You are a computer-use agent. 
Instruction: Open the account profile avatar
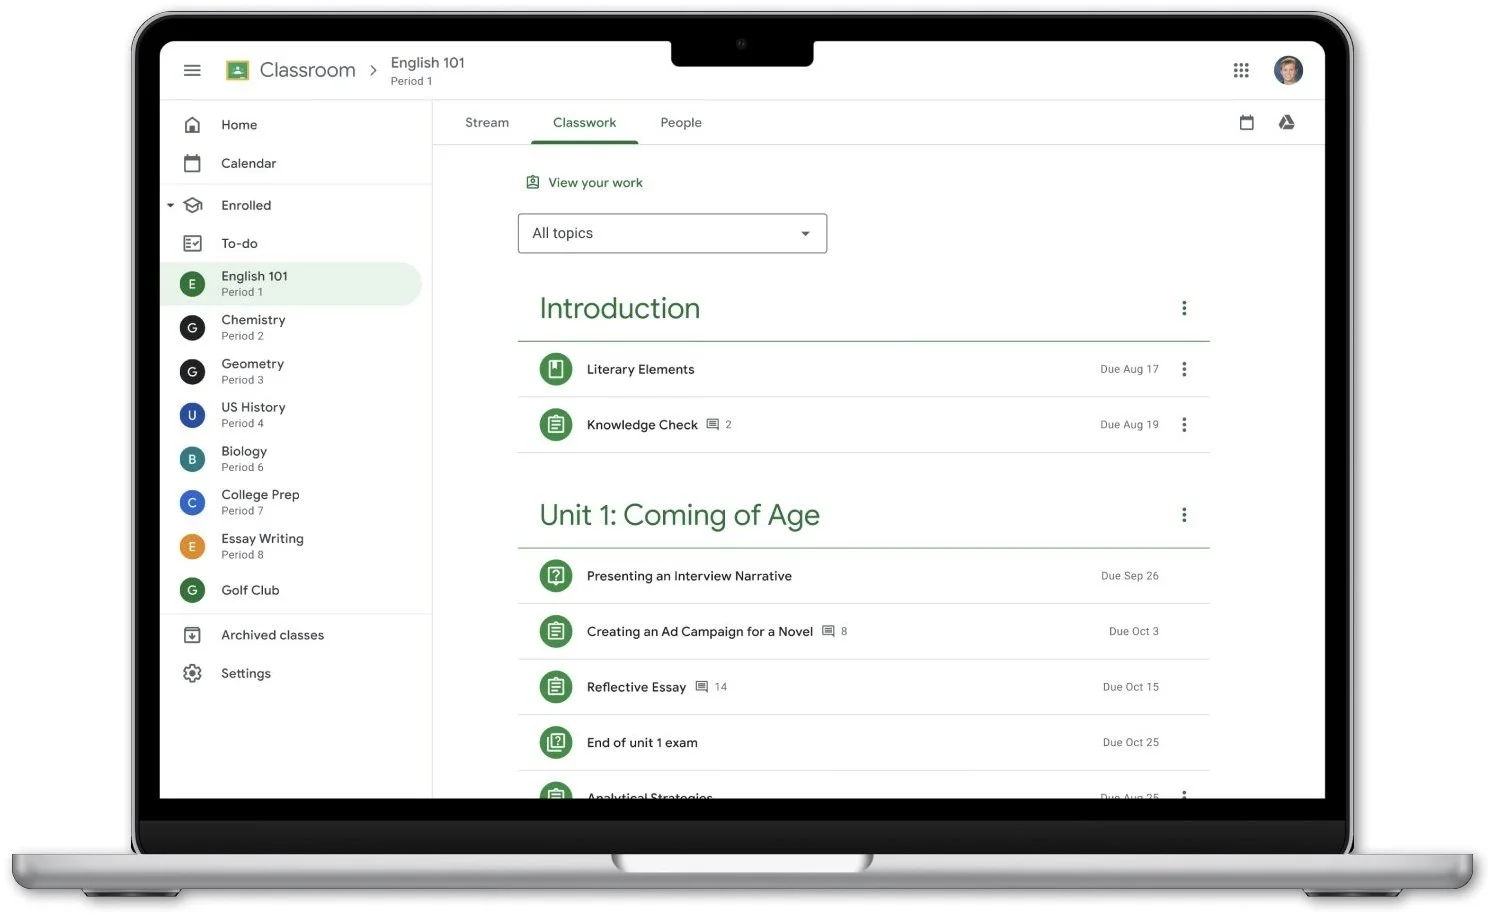pyautogui.click(x=1288, y=70)
